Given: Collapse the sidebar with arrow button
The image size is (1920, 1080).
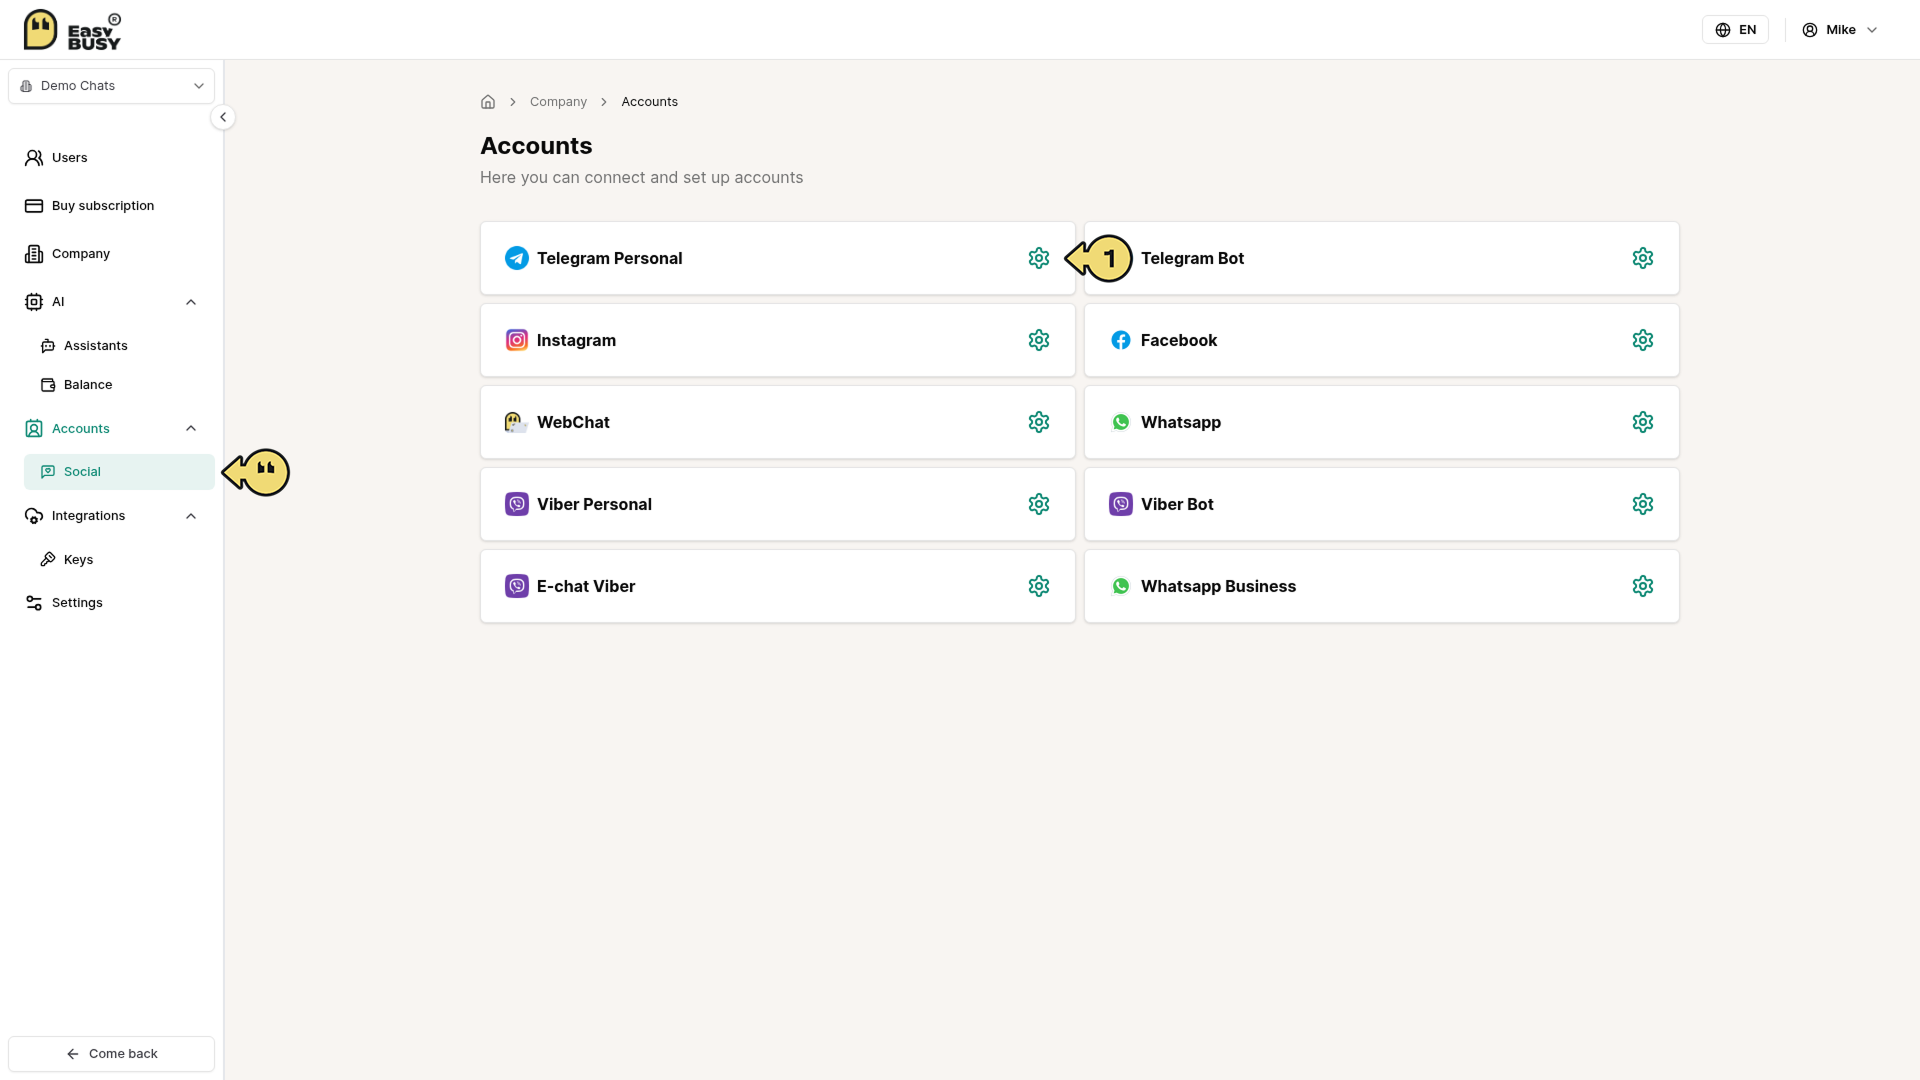Looking at the screenshot, I should click(223, 117).
